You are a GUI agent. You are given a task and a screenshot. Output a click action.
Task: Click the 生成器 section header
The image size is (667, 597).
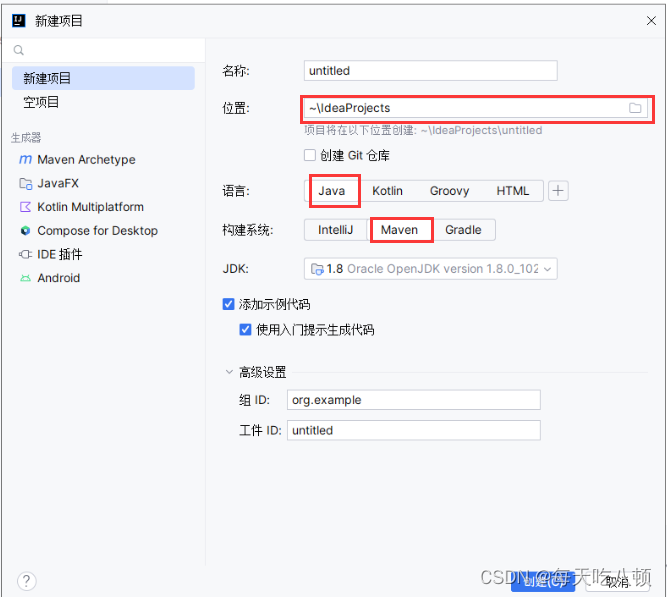coord(26,137)
